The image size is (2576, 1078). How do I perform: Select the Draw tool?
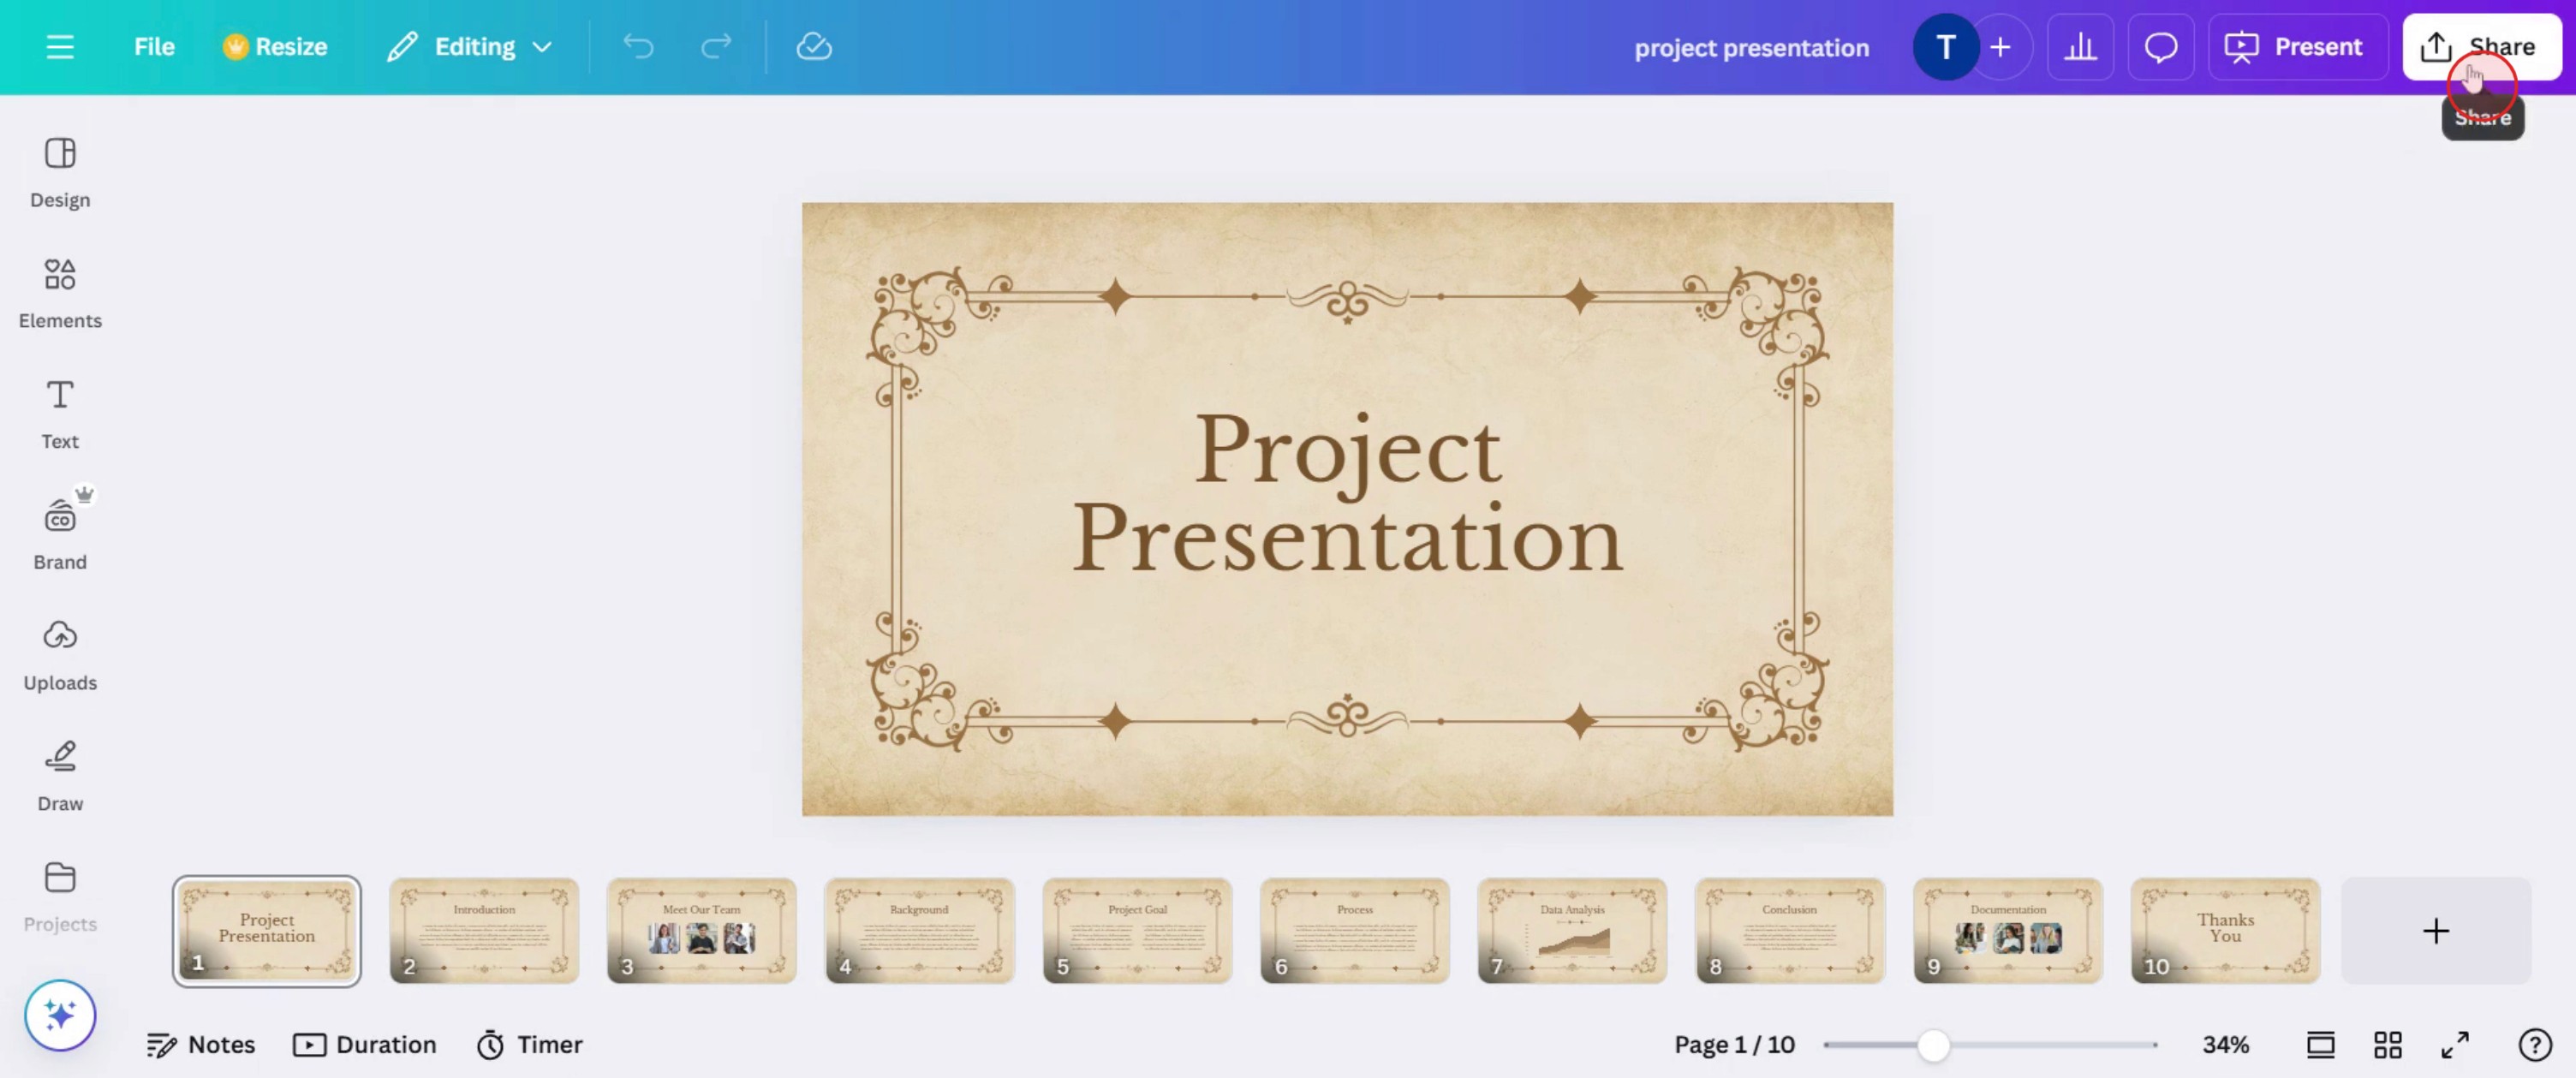pos(60,776)
